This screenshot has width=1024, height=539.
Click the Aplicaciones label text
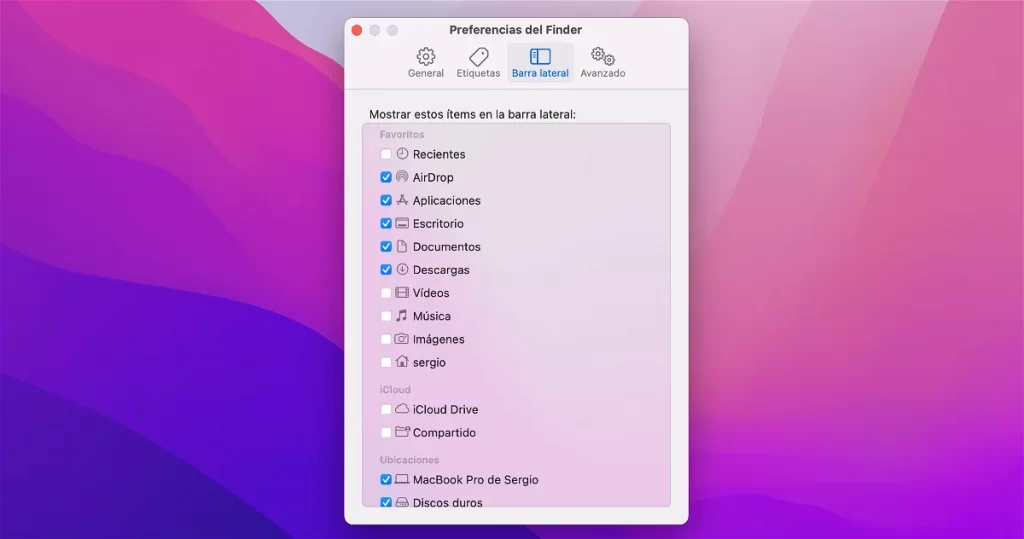point(447,201)
